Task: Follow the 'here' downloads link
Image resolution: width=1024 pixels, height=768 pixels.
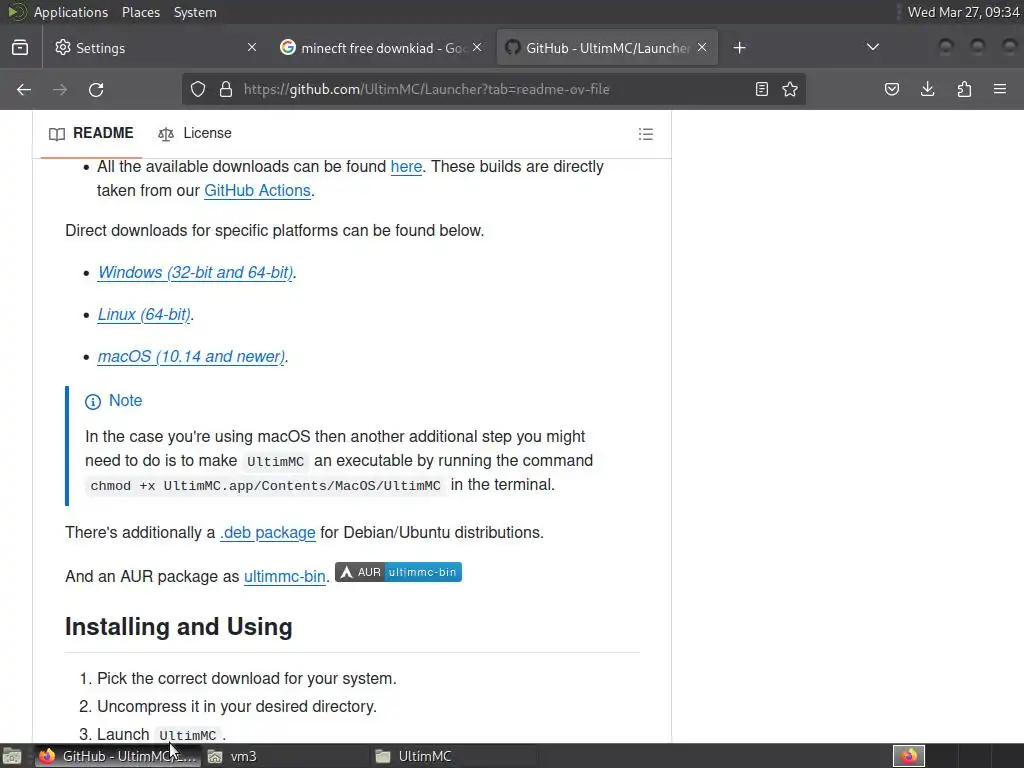Action: coord(406,167)
